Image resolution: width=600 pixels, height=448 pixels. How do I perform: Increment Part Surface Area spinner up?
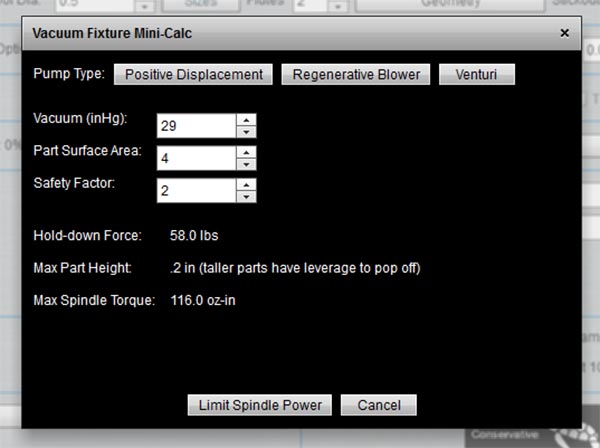click(x=246, y=152)
